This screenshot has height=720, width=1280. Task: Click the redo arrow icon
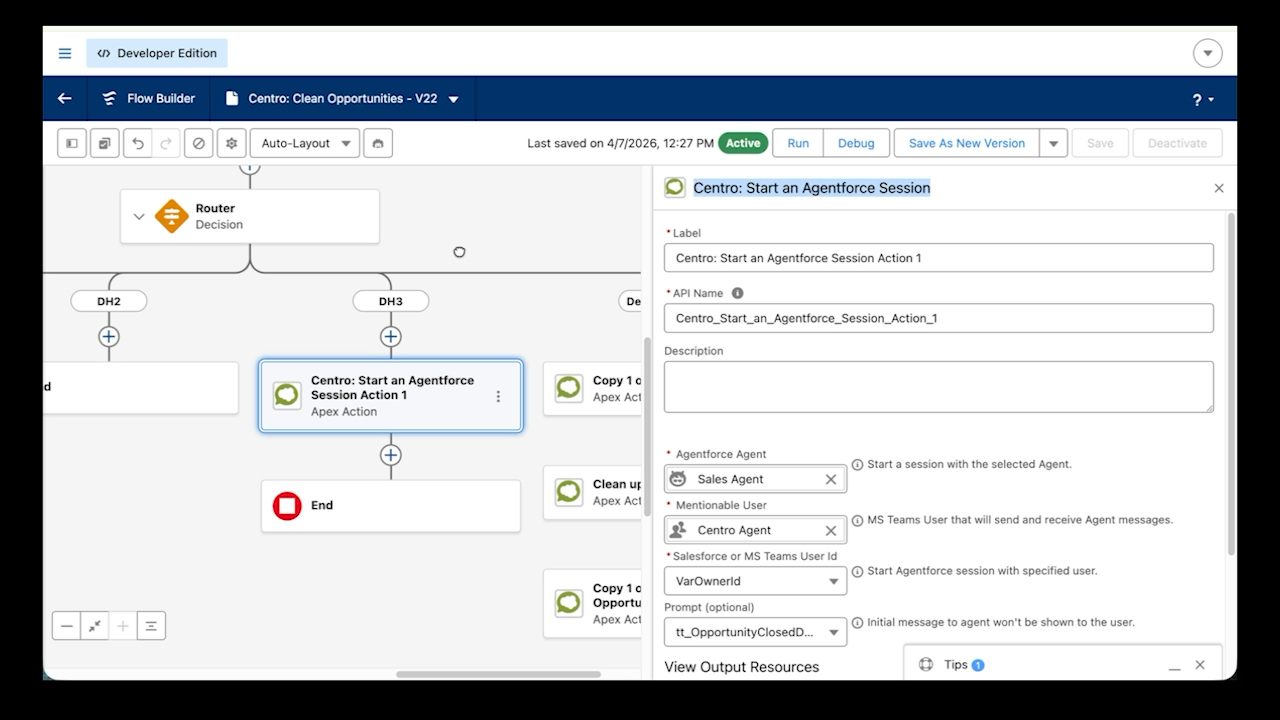pos(166,143)
